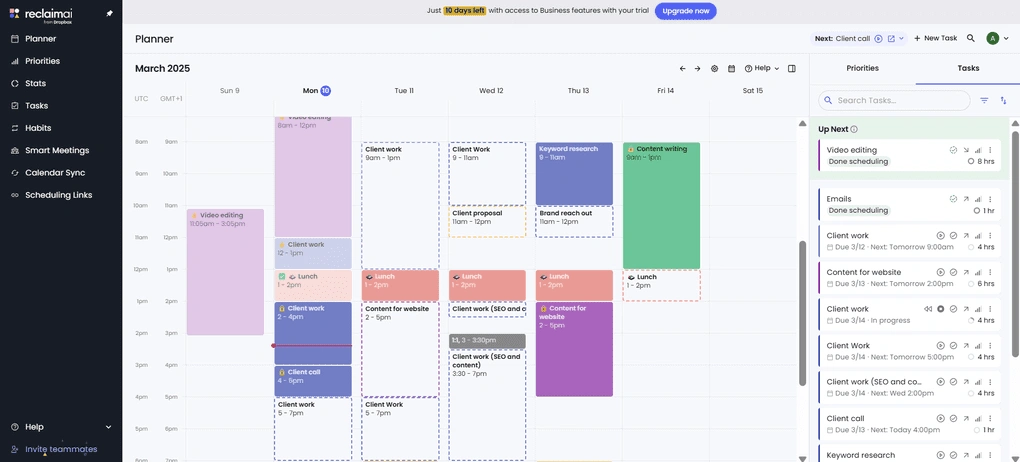The width and height of the screenshot is (1020, 462).
Task: Click priority bars icon on Content for website
Action: coord(978,272)
